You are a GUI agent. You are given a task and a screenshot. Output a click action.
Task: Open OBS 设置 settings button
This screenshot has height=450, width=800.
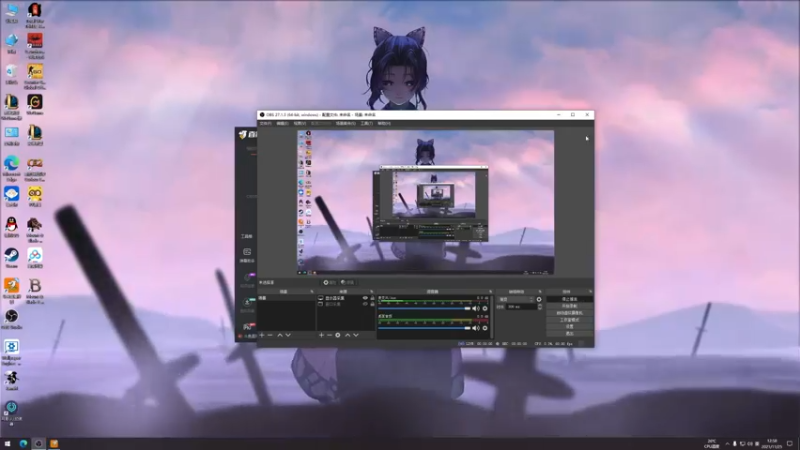(569, 327)
